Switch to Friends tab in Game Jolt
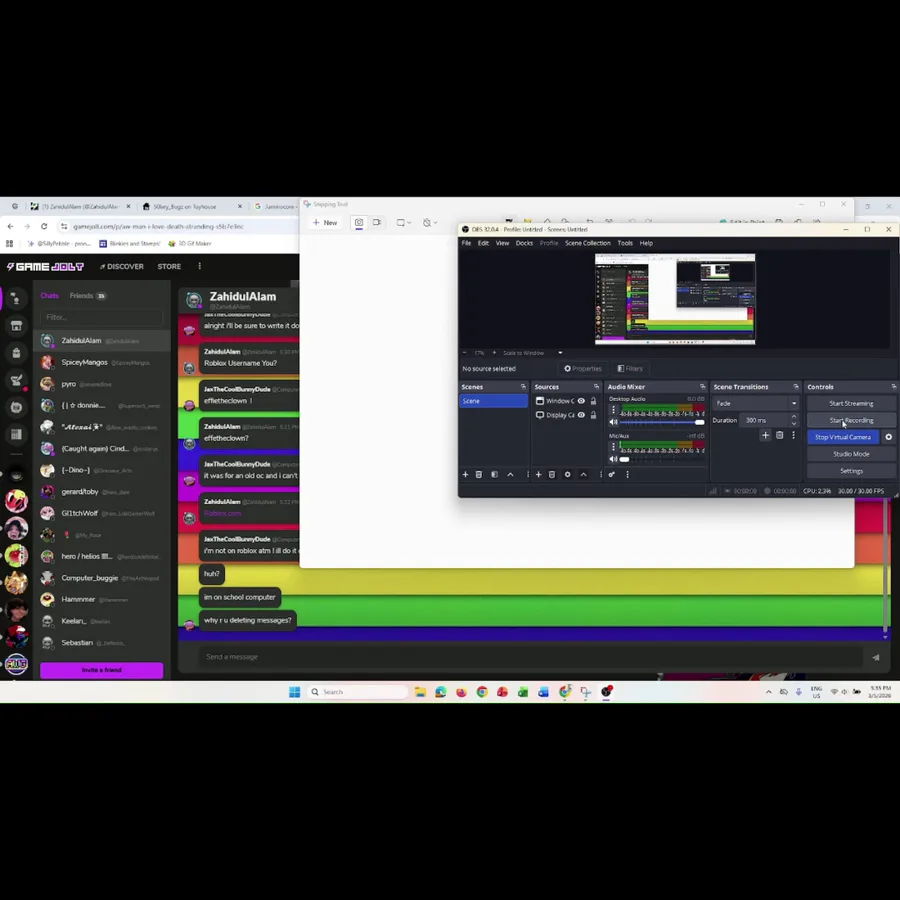This screenshot has height=900, width=900. [87, 296]
